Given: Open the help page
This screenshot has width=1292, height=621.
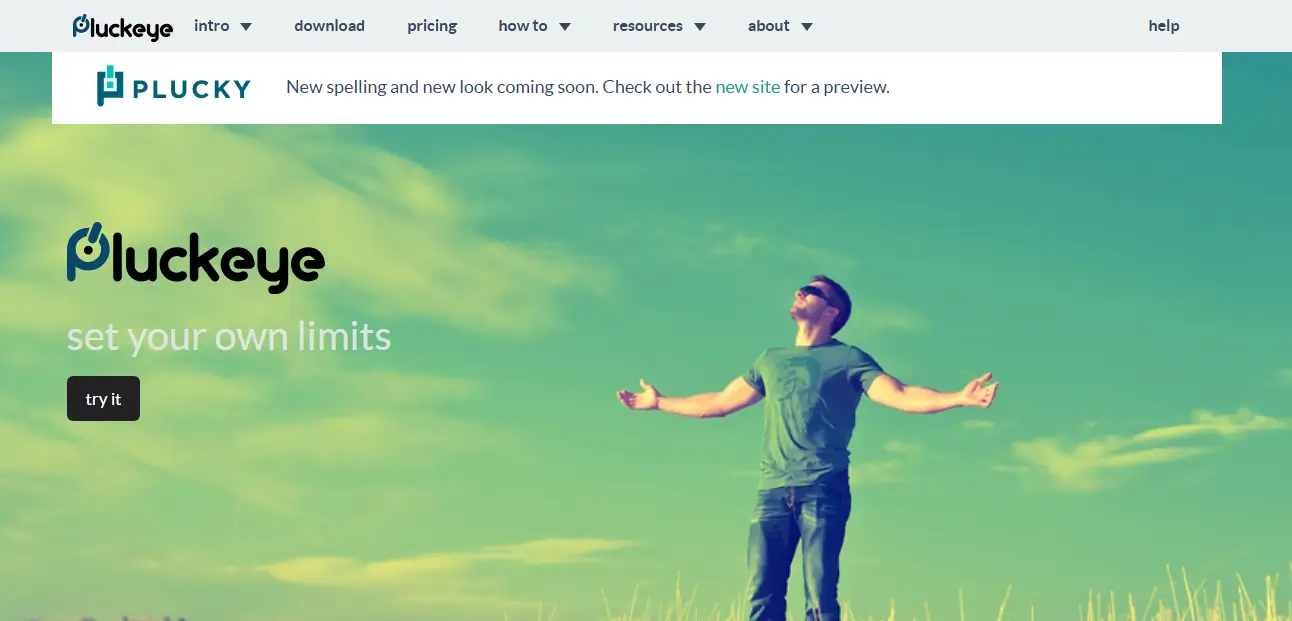Looking at the screenshot, I should (x=1164, y=26).
